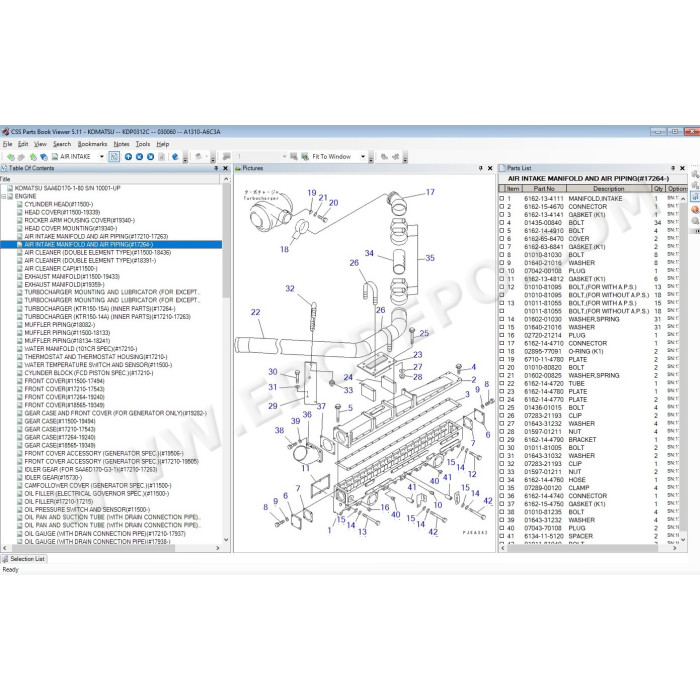Screen dimensions: 700x700
Task: Click the green back navigation arrow
Action: [11, 157]
